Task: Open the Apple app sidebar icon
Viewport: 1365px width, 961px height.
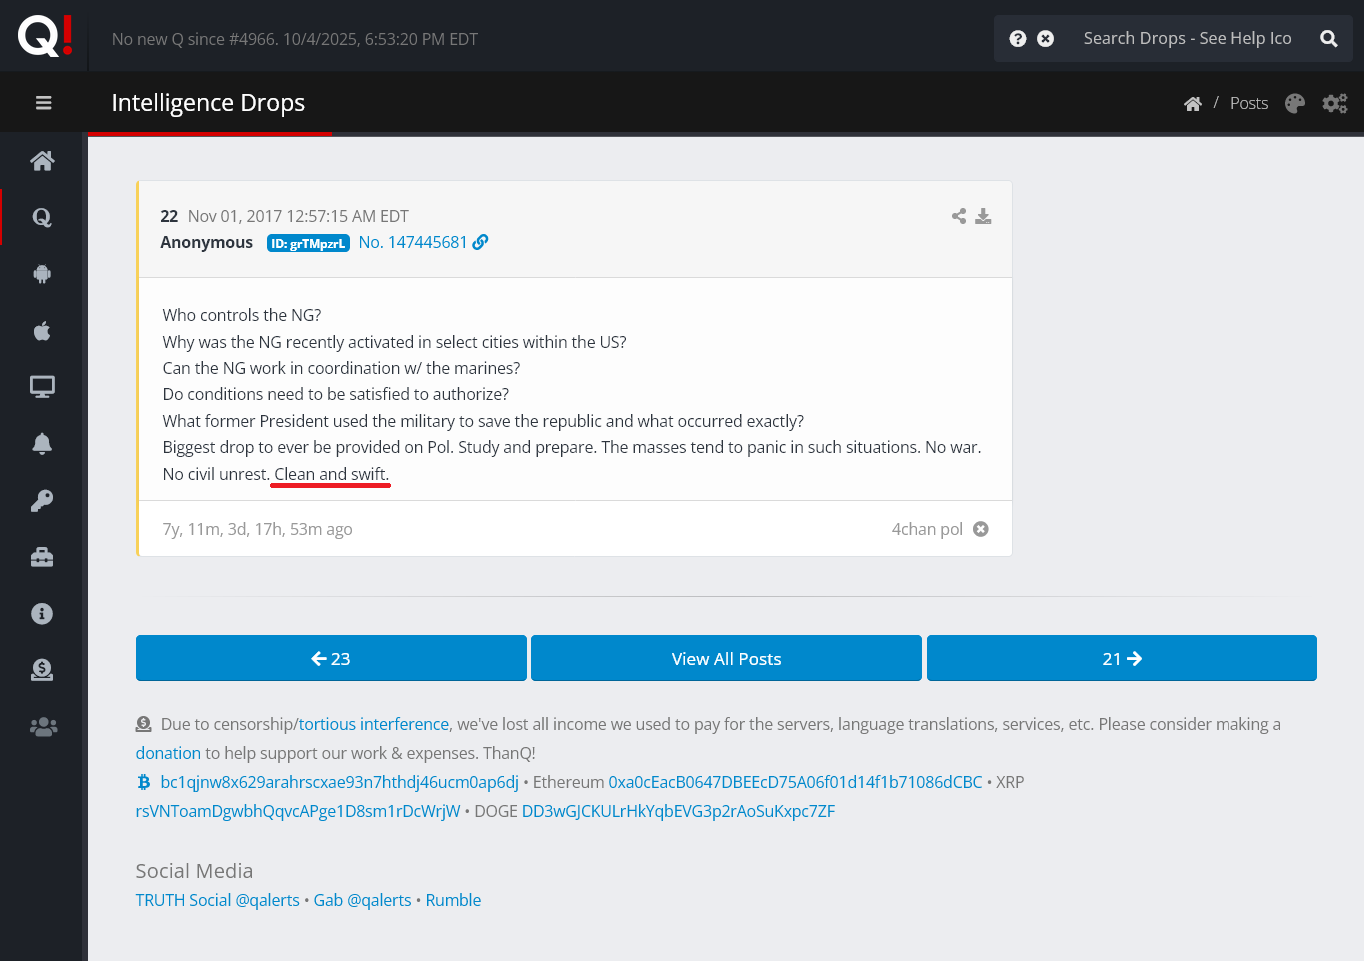Action: coord(42,331)
